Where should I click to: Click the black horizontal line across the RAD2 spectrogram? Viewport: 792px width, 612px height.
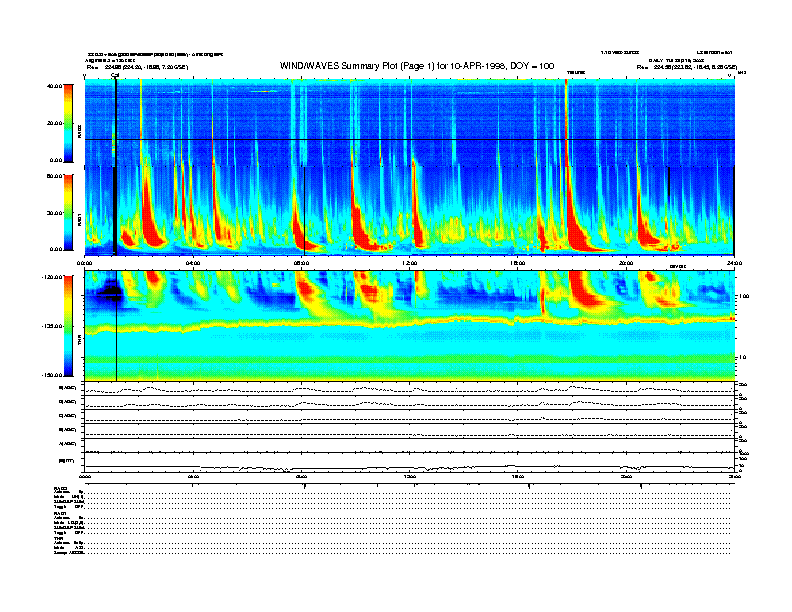[409, 139]
